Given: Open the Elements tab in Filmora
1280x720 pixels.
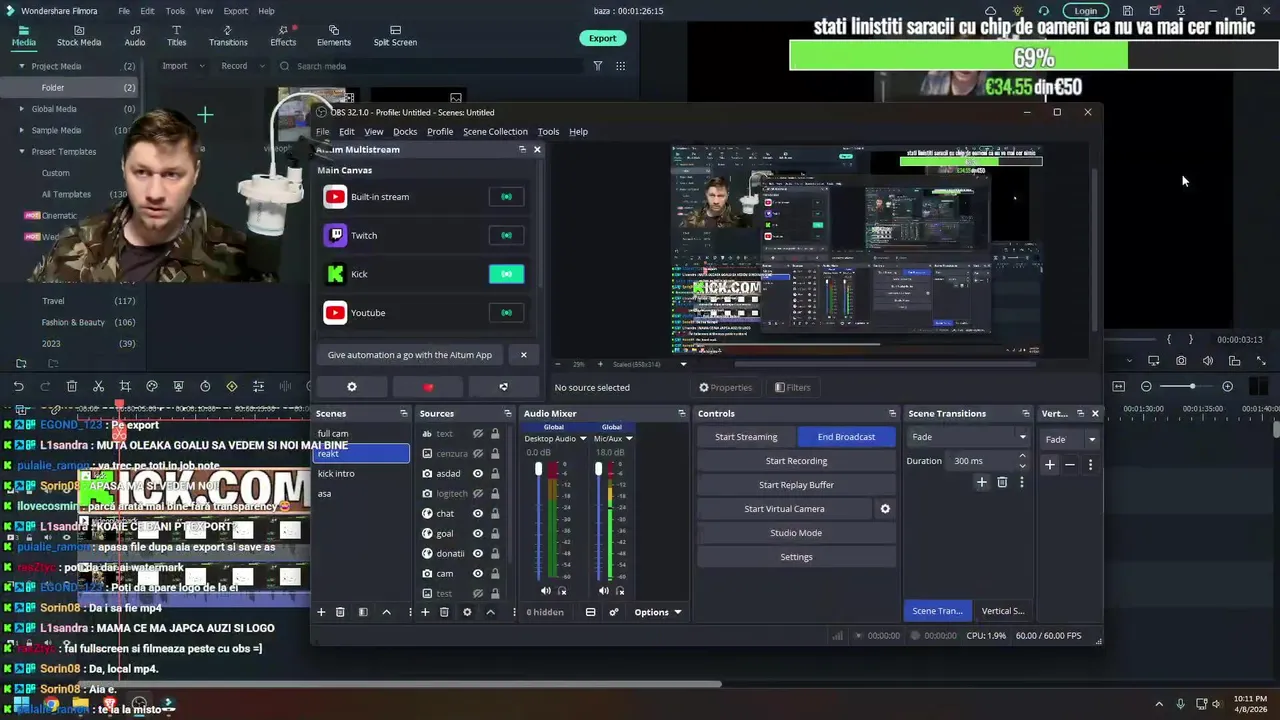Looking at the screenshot, I should (x=334, y=36).
